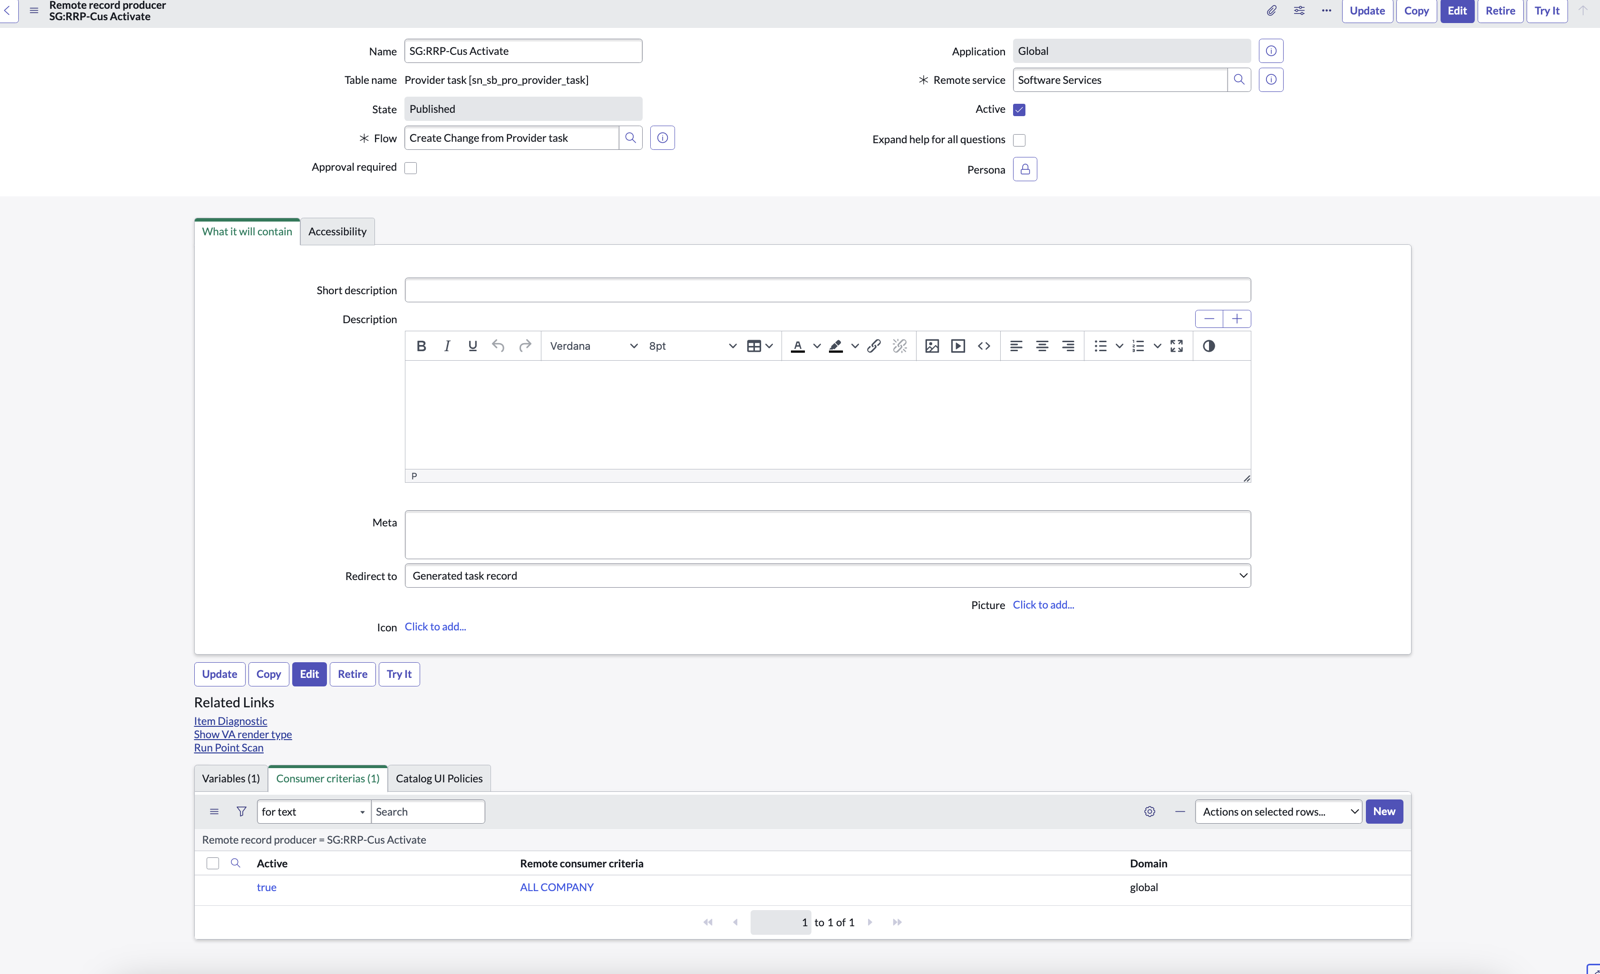Align text right in Description

point(1068,346)
